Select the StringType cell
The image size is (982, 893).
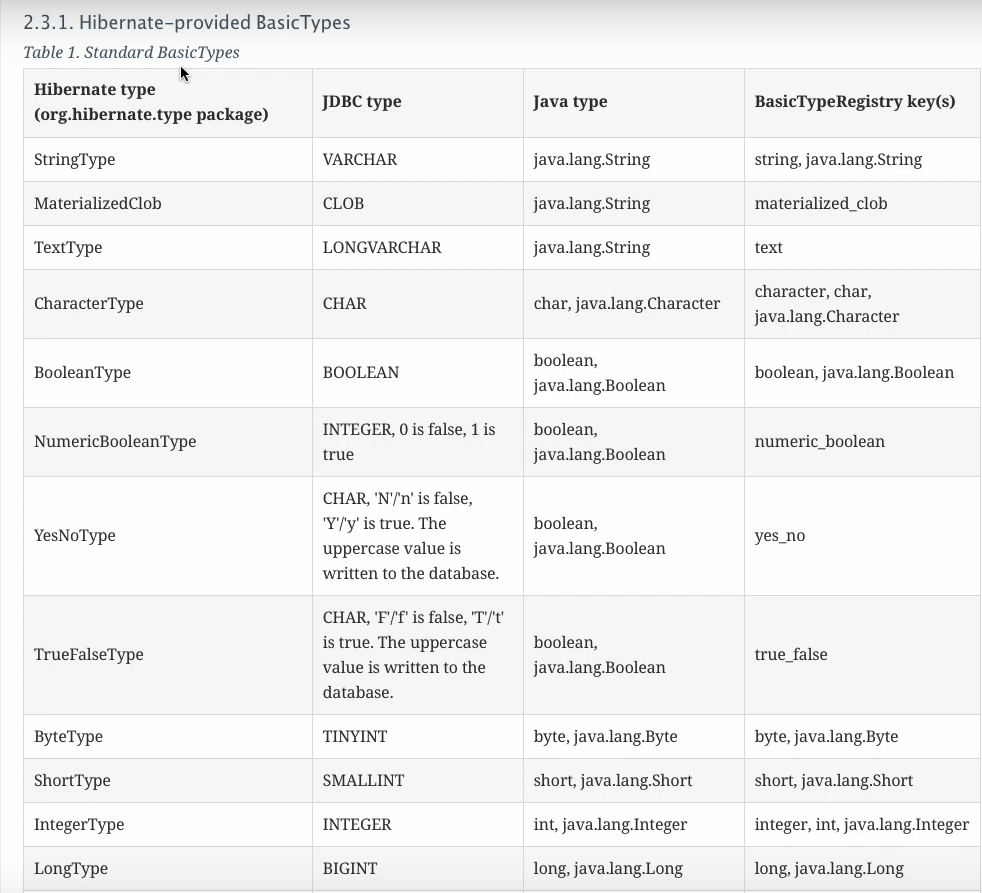coord(168,160)
